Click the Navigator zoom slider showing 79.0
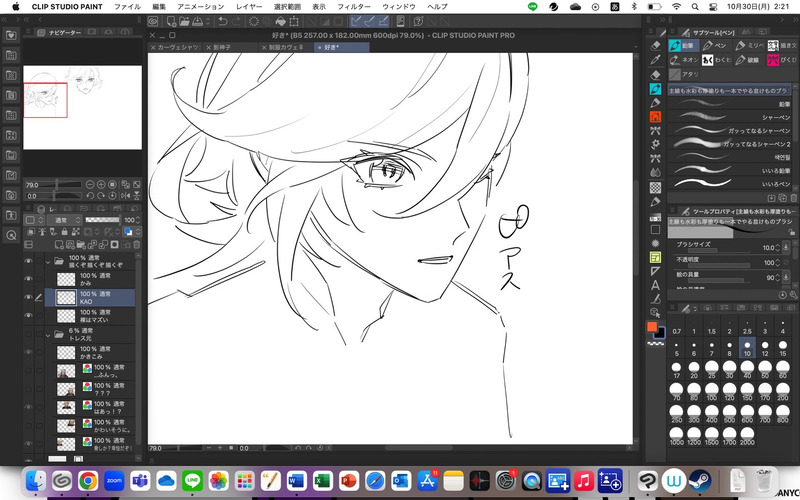This screenshot has width=800, height=500. tap(54, 184)
